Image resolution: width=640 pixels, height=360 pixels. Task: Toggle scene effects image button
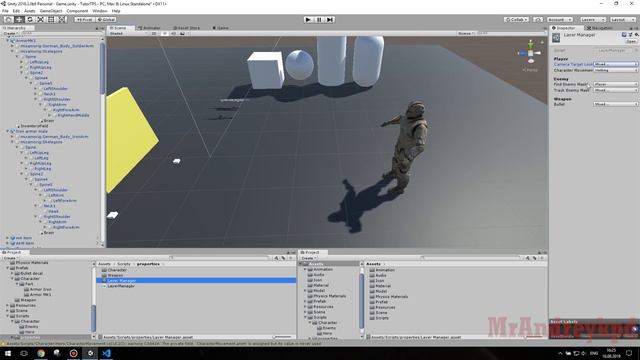182,33
